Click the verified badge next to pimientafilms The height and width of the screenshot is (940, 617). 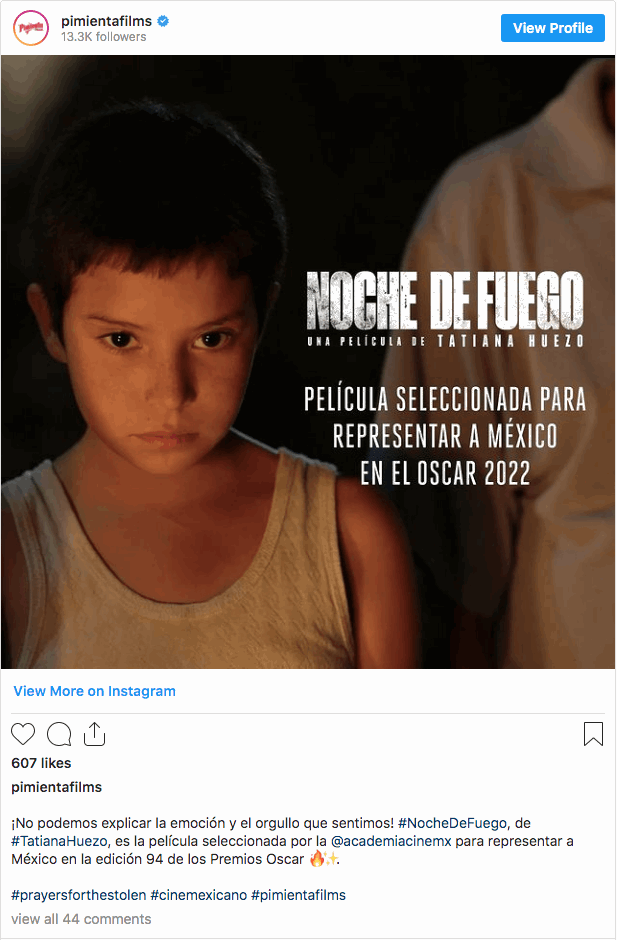point(163,21)
